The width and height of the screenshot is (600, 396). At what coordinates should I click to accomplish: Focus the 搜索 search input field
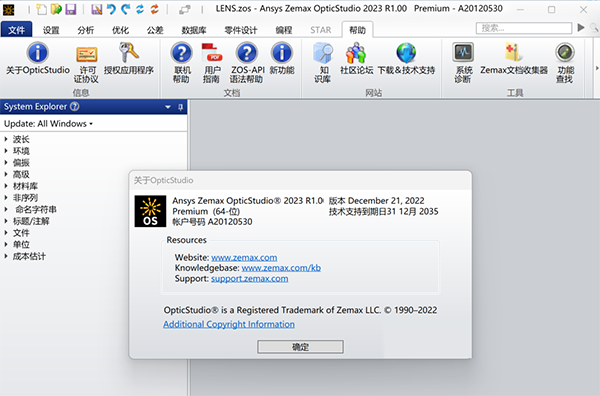[524, 28]
